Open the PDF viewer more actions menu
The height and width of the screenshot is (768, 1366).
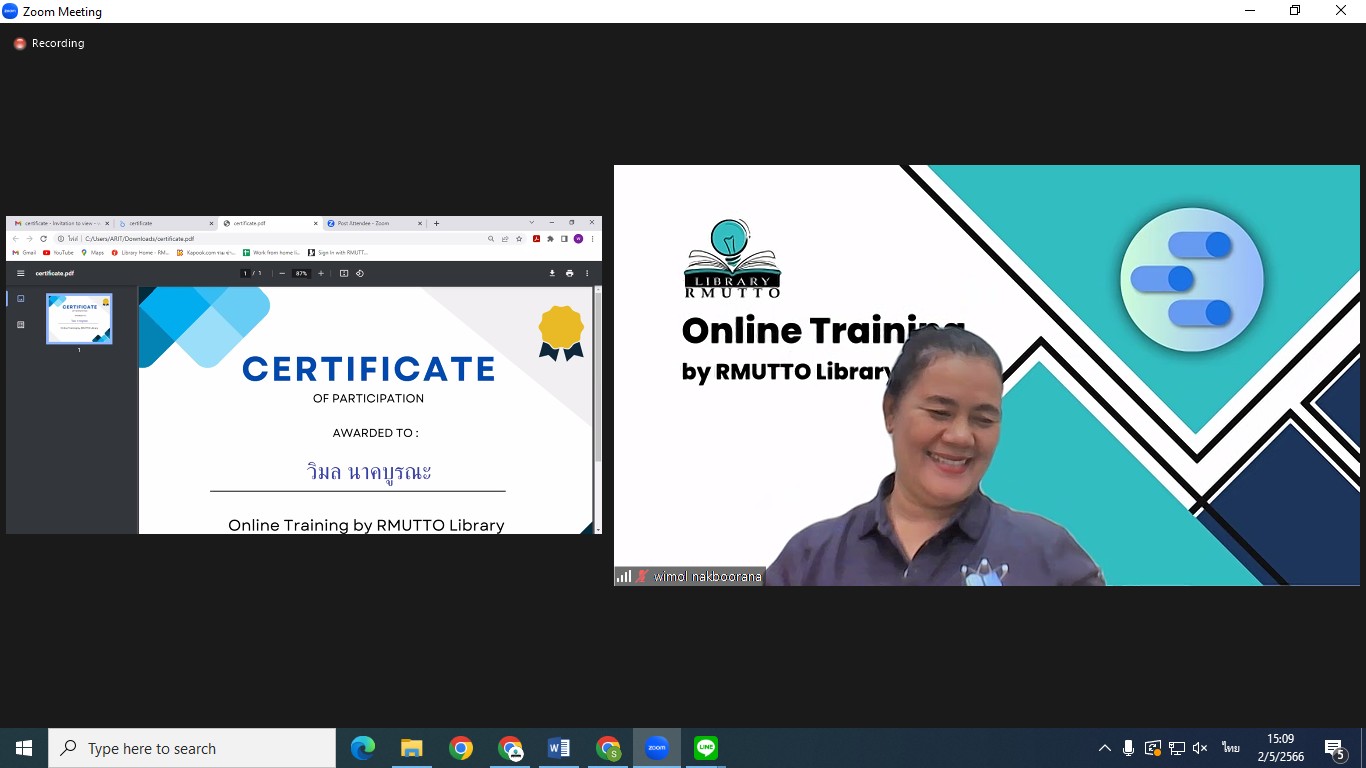(x=587, y=273)
